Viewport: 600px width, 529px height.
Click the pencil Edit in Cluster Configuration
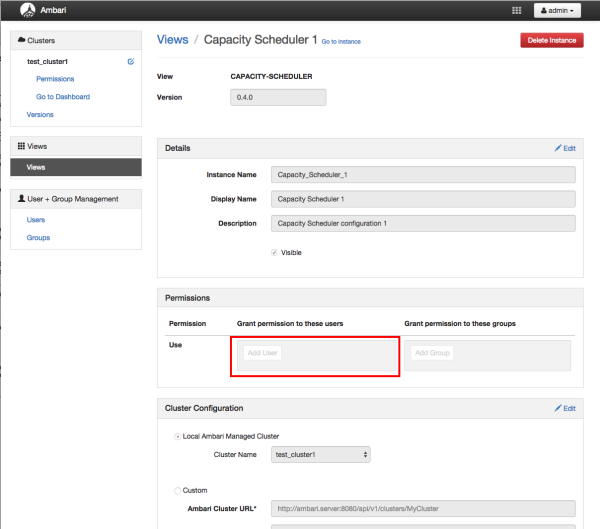click(x=565, y=408)
